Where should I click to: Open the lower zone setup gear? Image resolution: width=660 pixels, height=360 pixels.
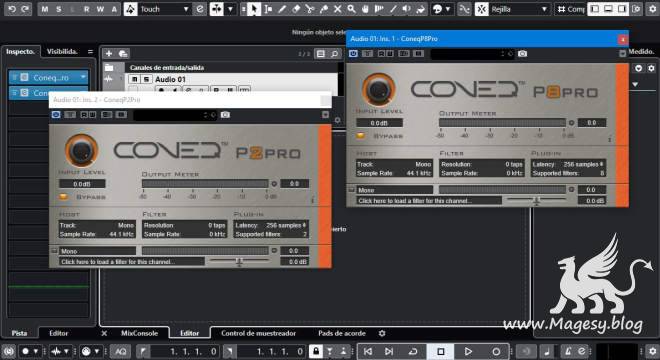[x=382, y=333]
